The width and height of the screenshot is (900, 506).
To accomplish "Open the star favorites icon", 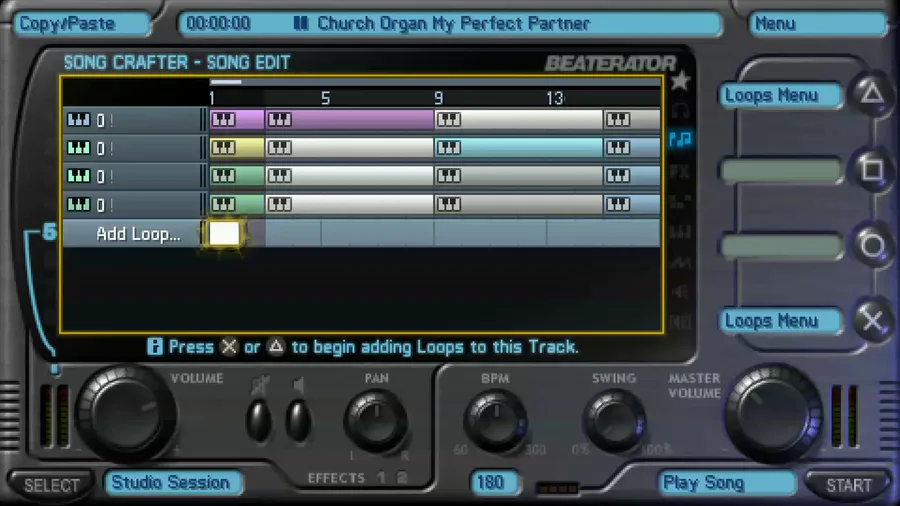I will [680, 81].
